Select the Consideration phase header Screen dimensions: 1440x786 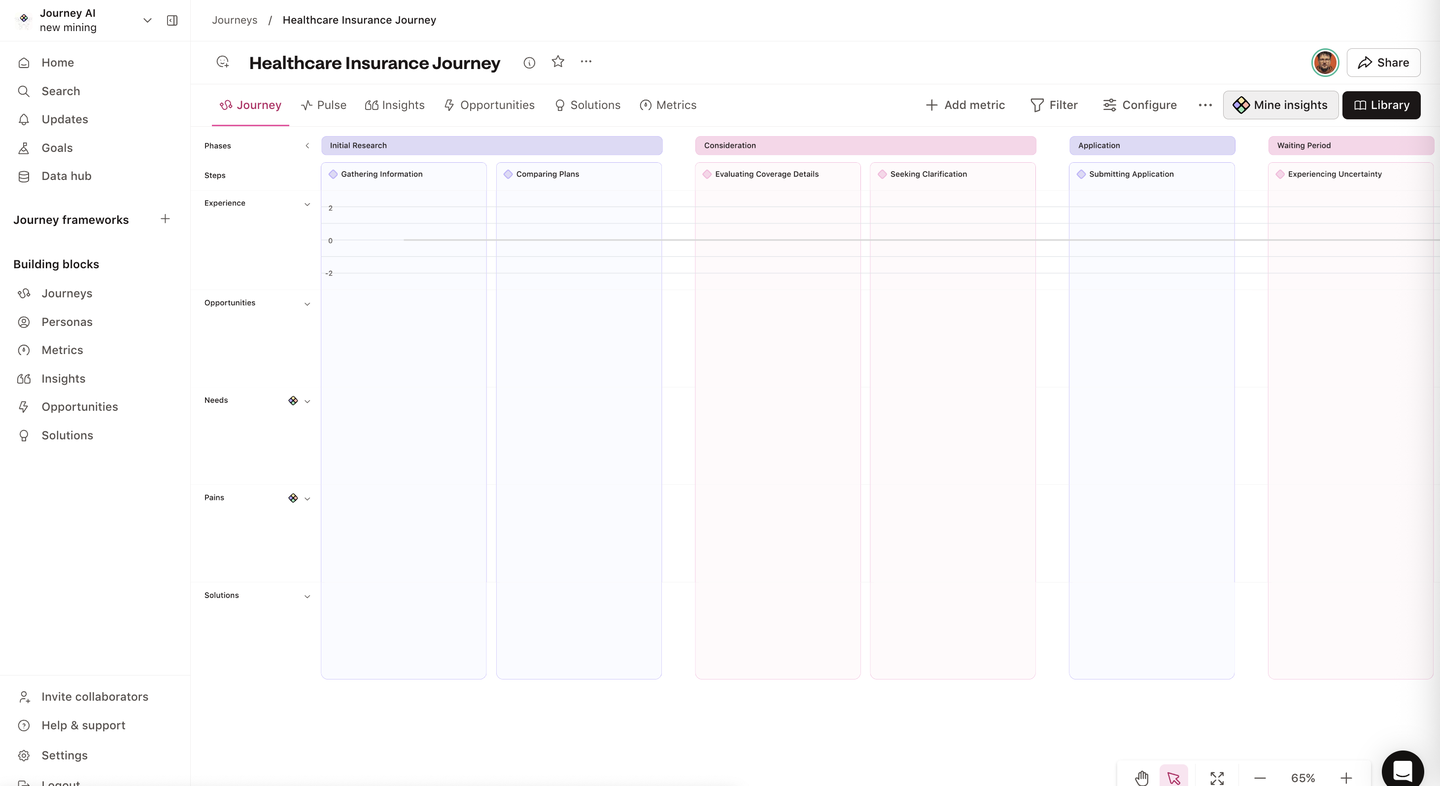pyautogui.click(x=865, y=146)
